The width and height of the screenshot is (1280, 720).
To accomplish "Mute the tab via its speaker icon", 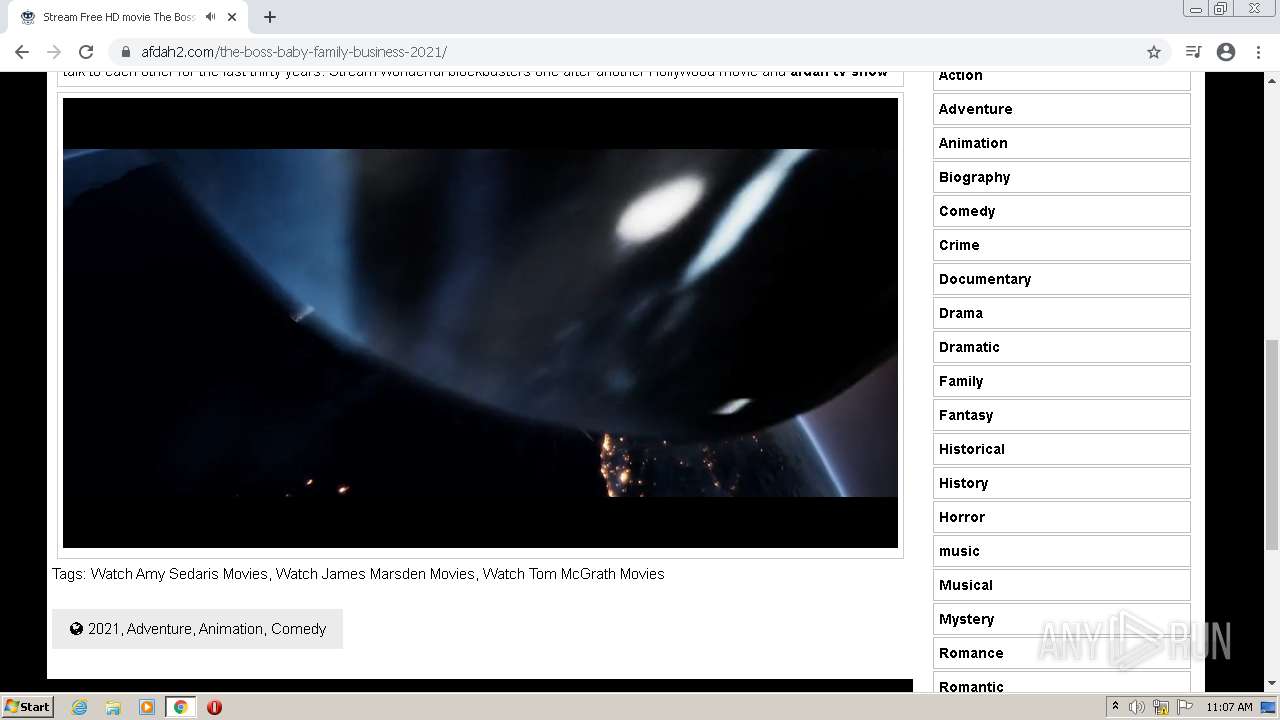I will pos(210,17).
